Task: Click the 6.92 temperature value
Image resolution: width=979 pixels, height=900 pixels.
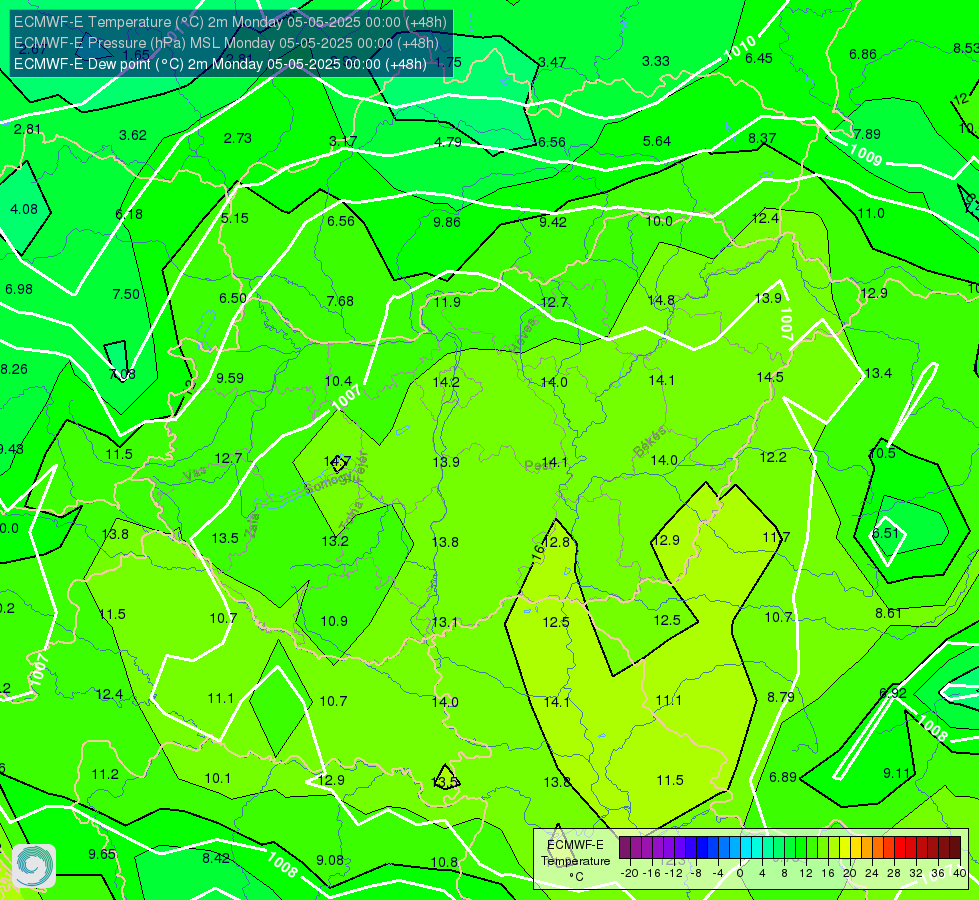Action: (x=892, y=693)
